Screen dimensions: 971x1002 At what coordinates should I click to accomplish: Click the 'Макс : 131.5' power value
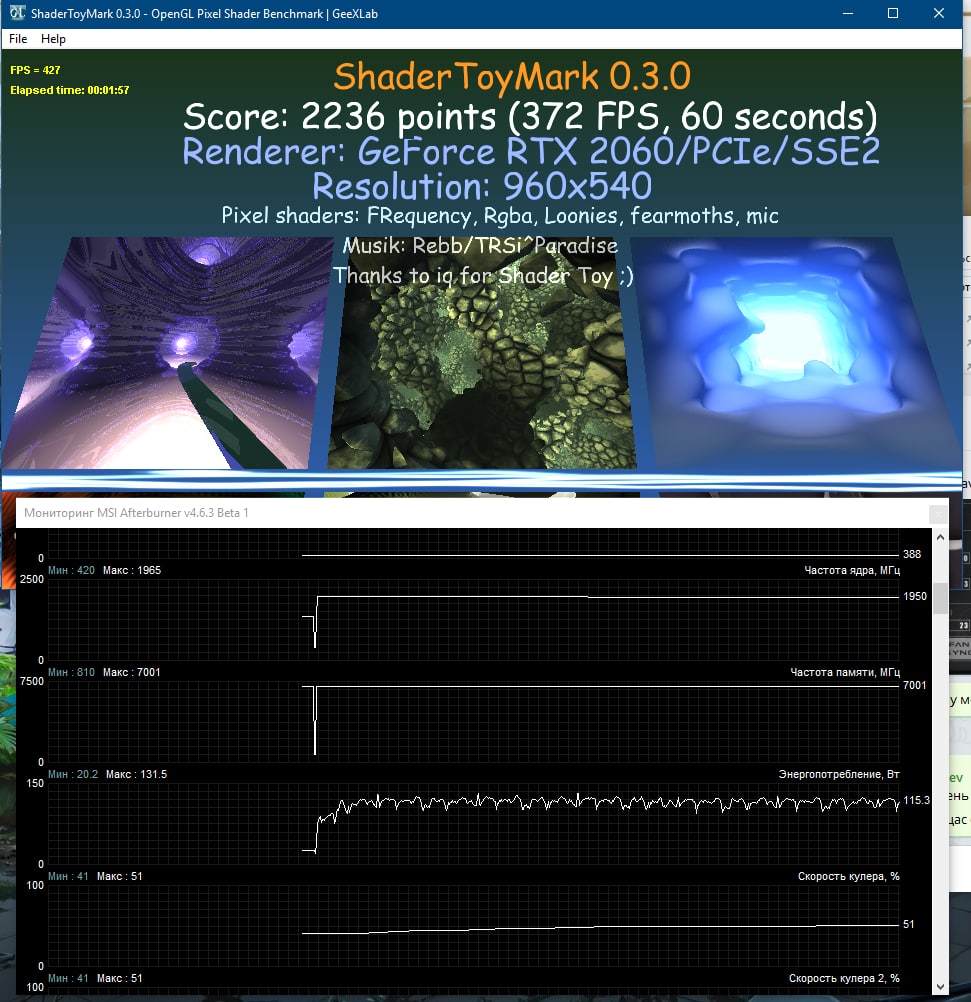coord(136,774)
